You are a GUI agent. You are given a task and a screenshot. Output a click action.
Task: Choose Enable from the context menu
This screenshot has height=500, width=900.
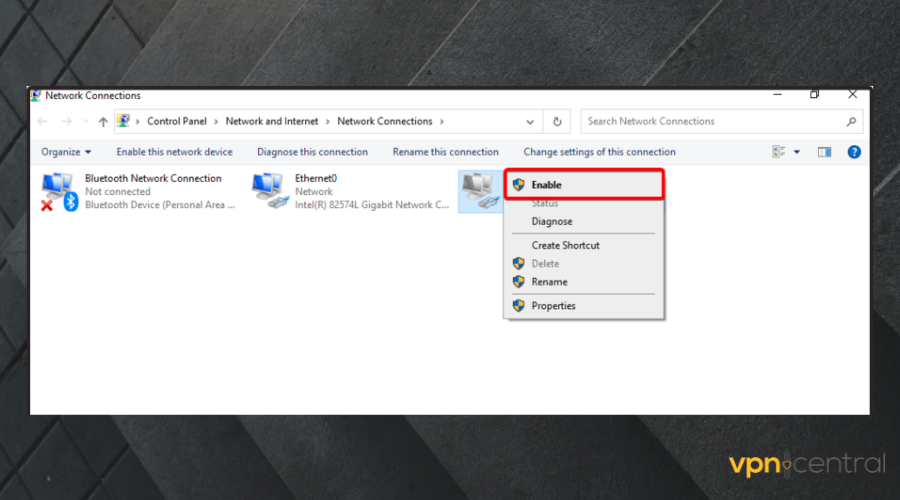pyautogui.click(x=546, y=185)
